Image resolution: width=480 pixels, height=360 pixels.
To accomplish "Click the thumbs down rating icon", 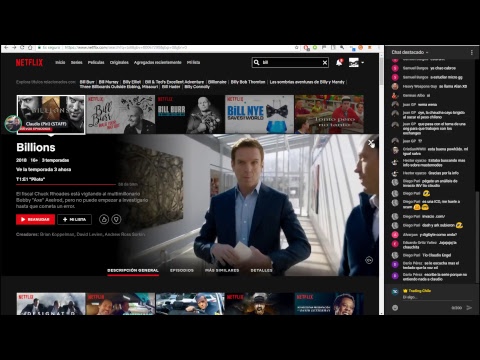I will 116,219.
